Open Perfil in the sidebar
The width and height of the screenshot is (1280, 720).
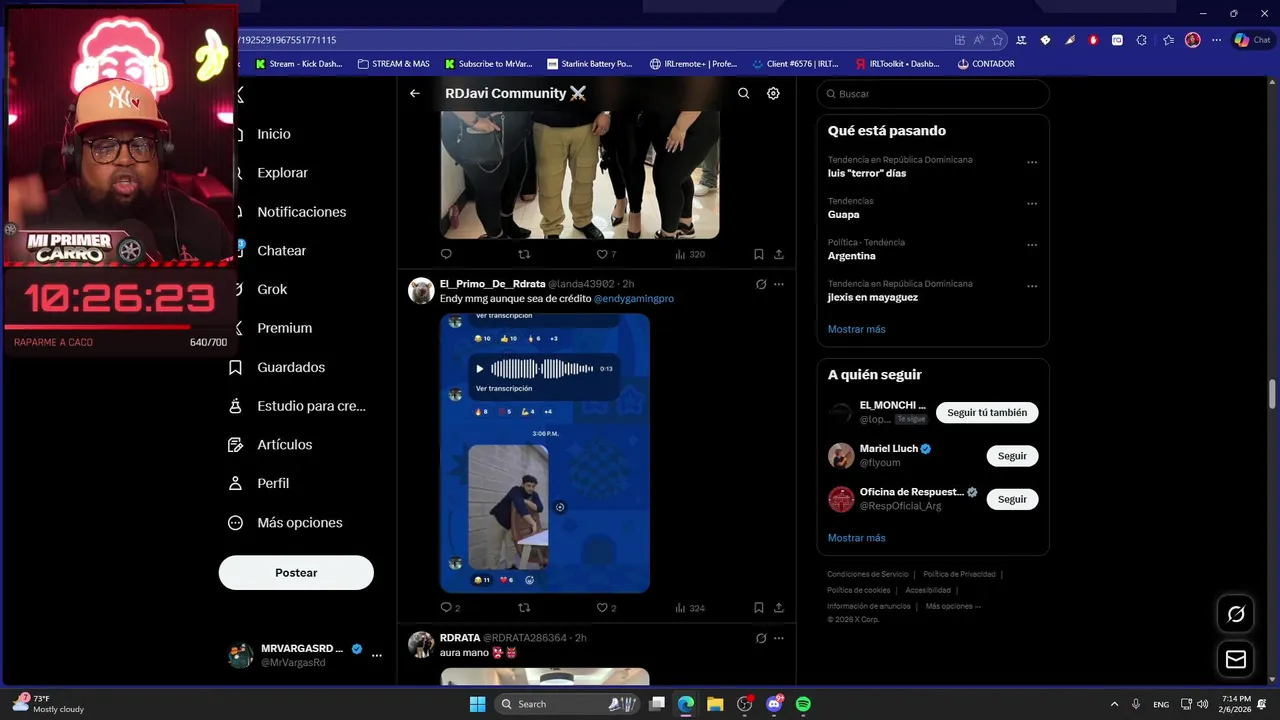(x=259, y=483)
